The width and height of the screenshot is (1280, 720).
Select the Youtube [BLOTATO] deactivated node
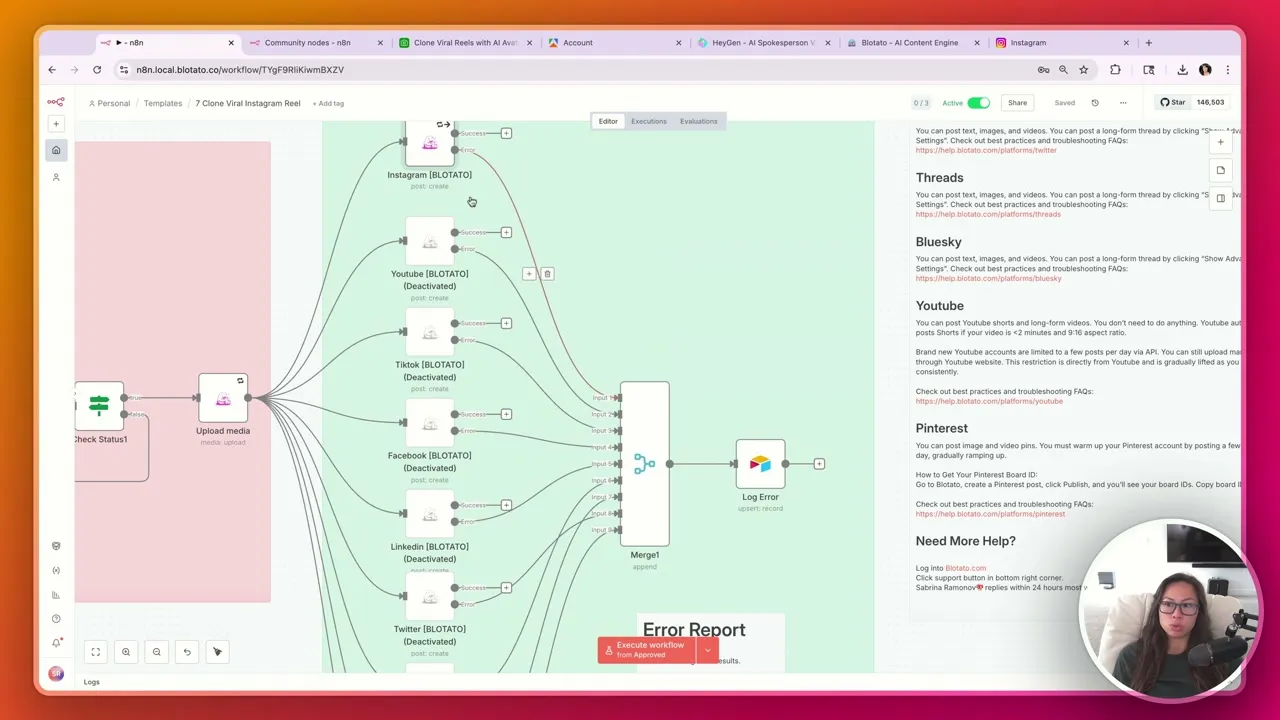[x=430, y=241]
